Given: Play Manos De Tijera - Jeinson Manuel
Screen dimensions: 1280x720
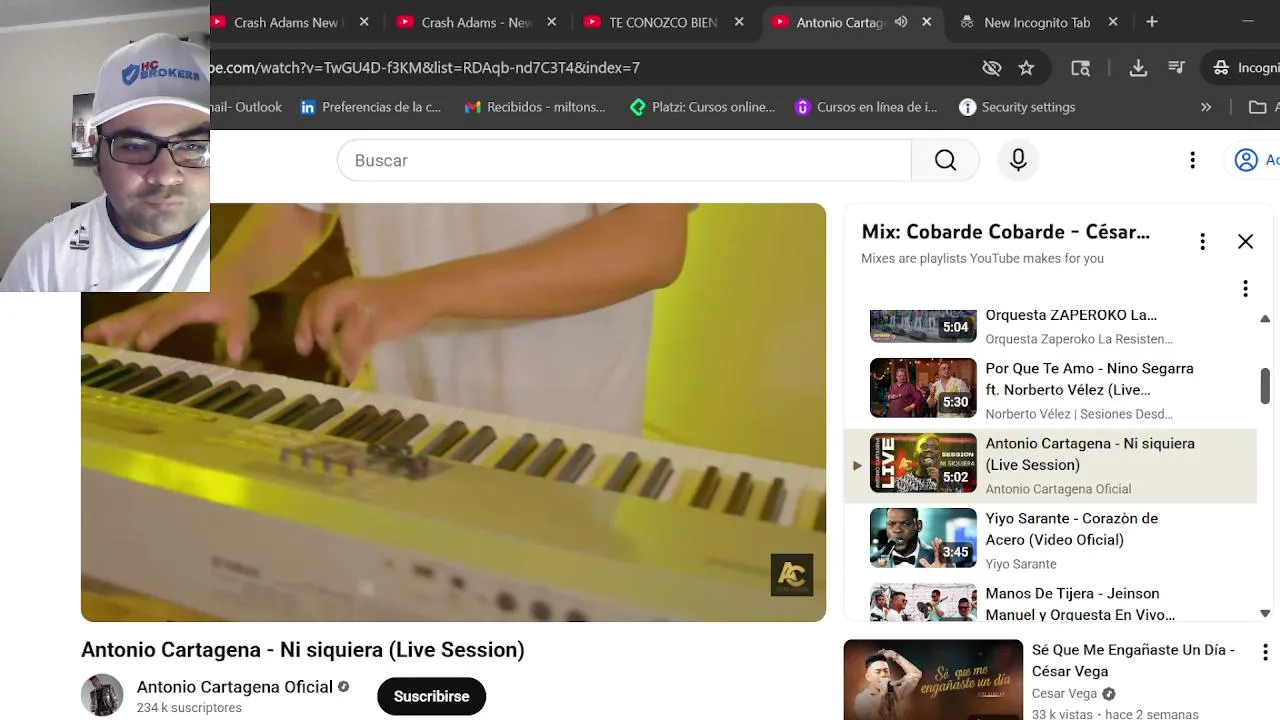Looking at the screenshot, I should coord(1080,604).
